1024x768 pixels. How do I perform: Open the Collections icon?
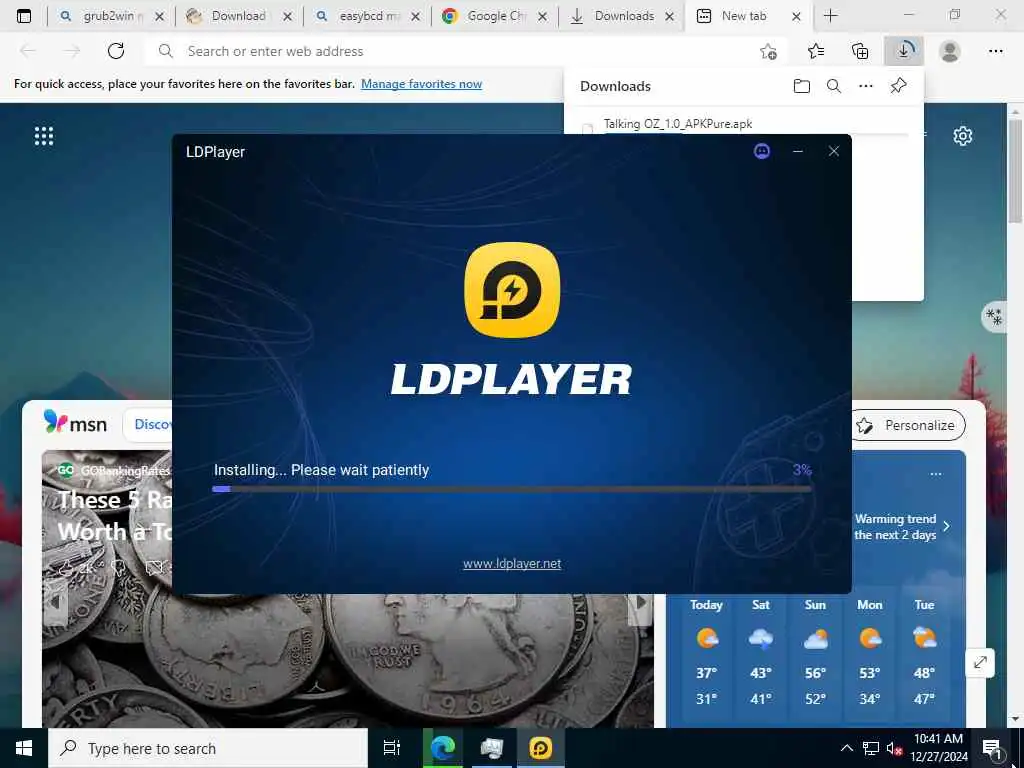pyautogui.click(x=860, y=51)
